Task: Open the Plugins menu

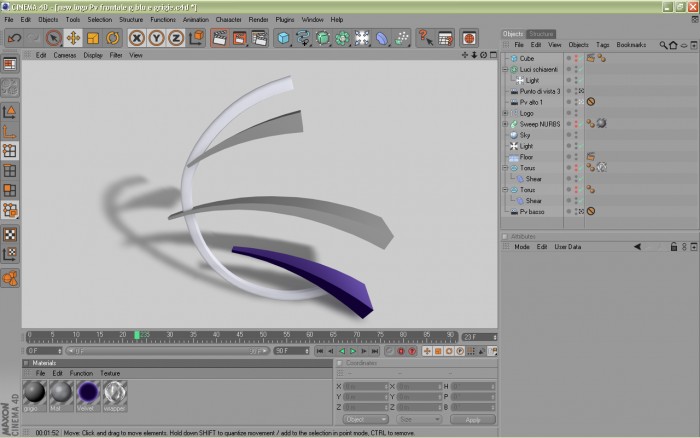Action: click(284, 20)
